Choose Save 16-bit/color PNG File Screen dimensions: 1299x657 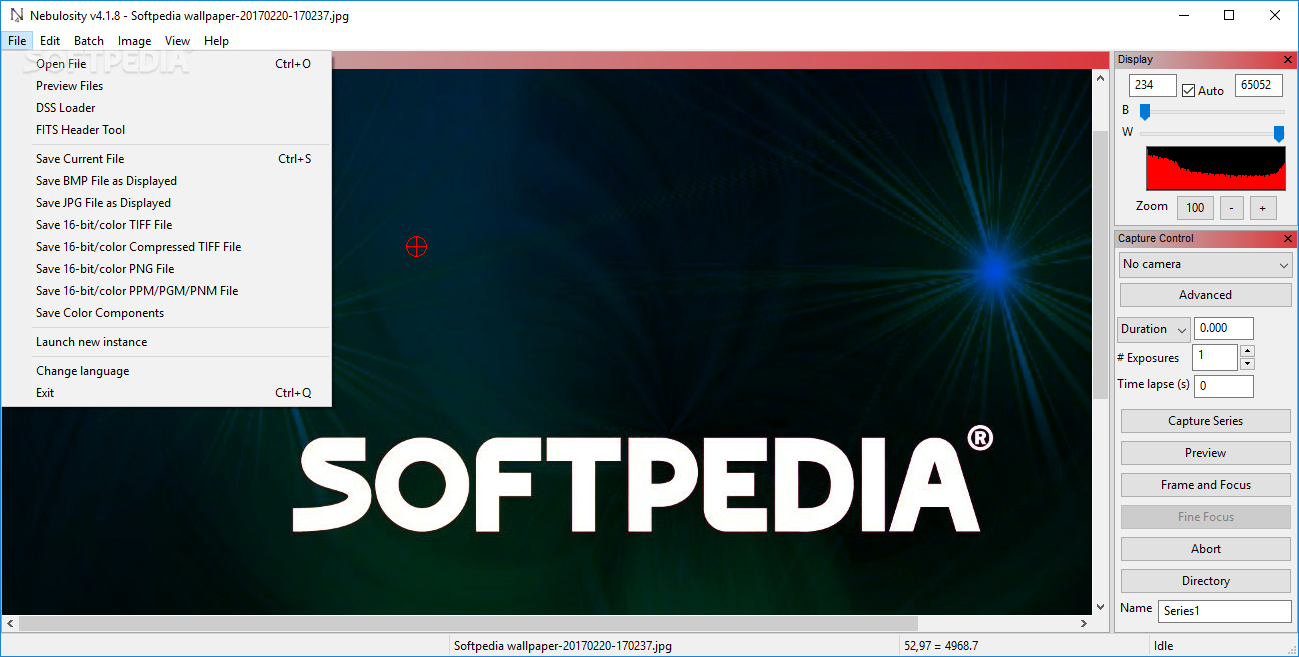pyautogui.click(x=167, y=269)
